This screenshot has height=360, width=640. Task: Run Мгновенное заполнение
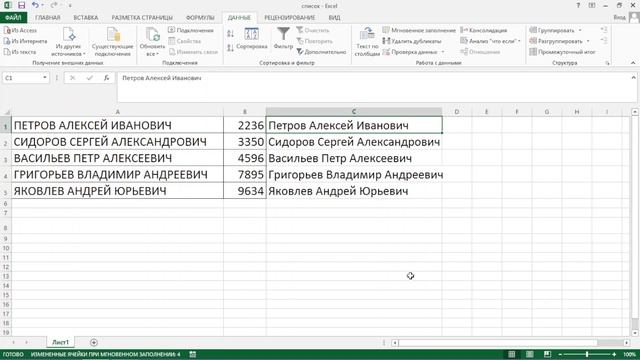point(419,30)
